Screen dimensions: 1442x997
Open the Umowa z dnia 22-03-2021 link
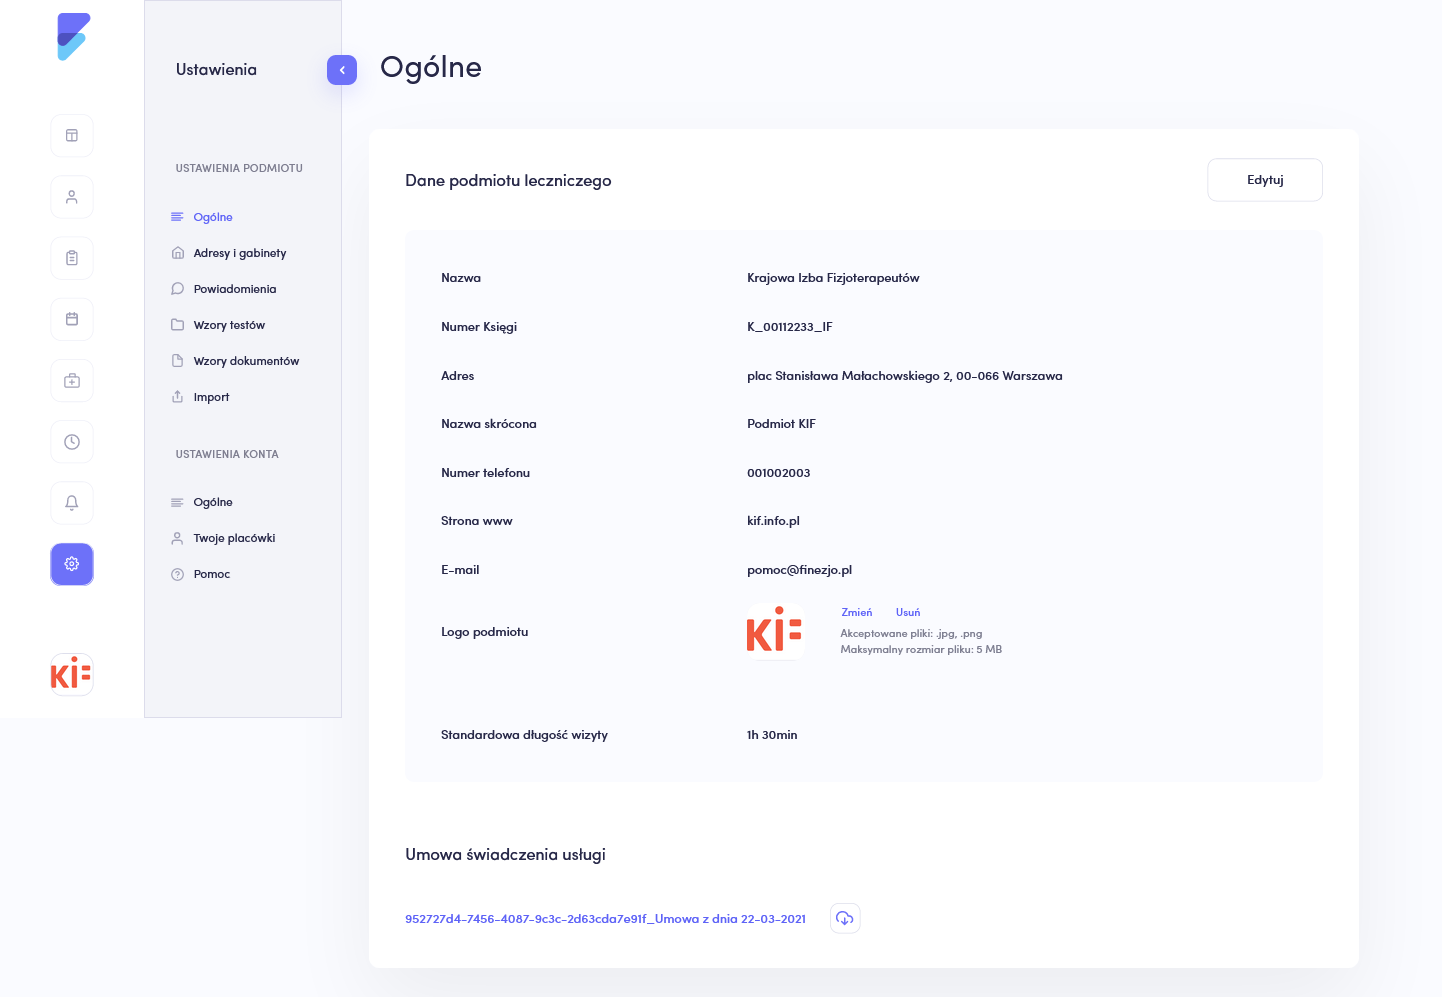click(x=605, y=919)
